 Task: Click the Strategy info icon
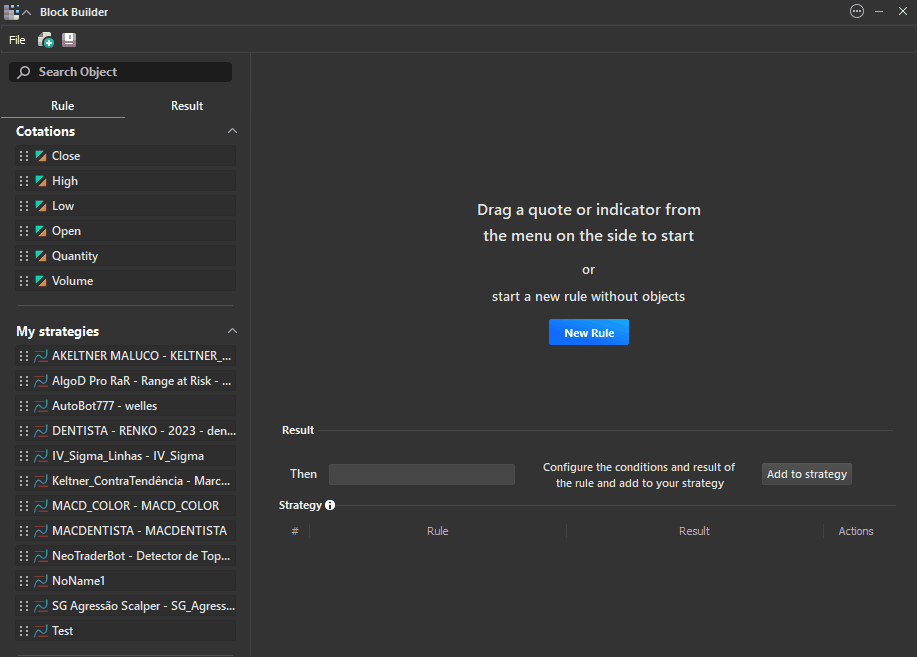point(330,505)
